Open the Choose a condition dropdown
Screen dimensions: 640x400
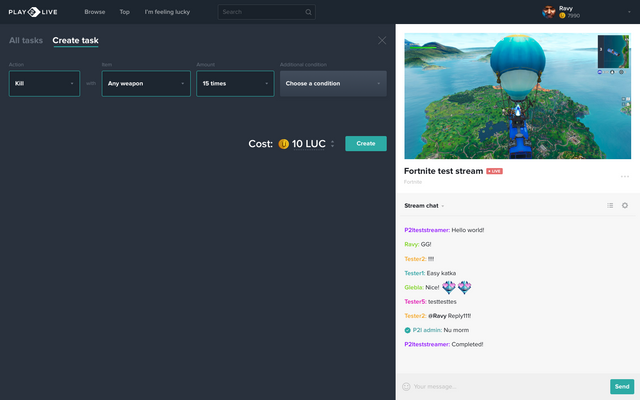point(333,84)
